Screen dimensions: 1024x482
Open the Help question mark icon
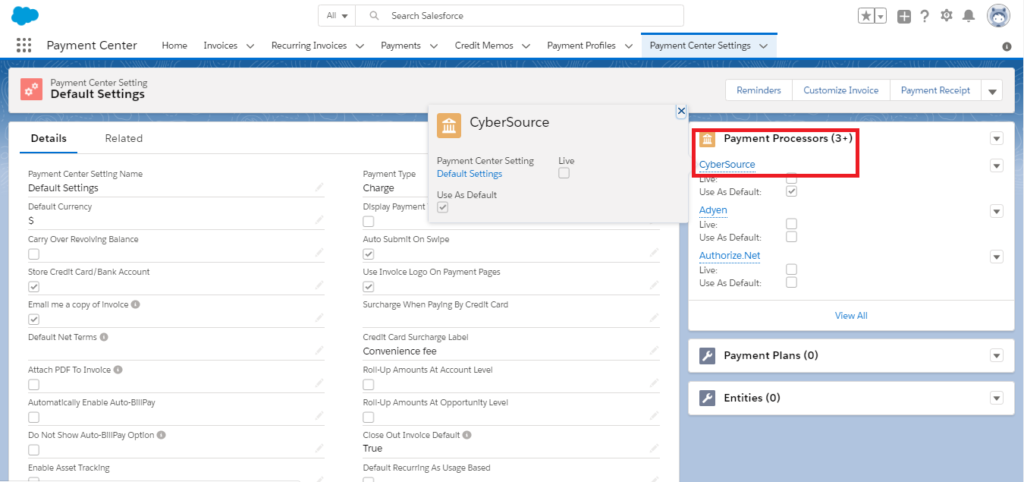click(925, 16)
